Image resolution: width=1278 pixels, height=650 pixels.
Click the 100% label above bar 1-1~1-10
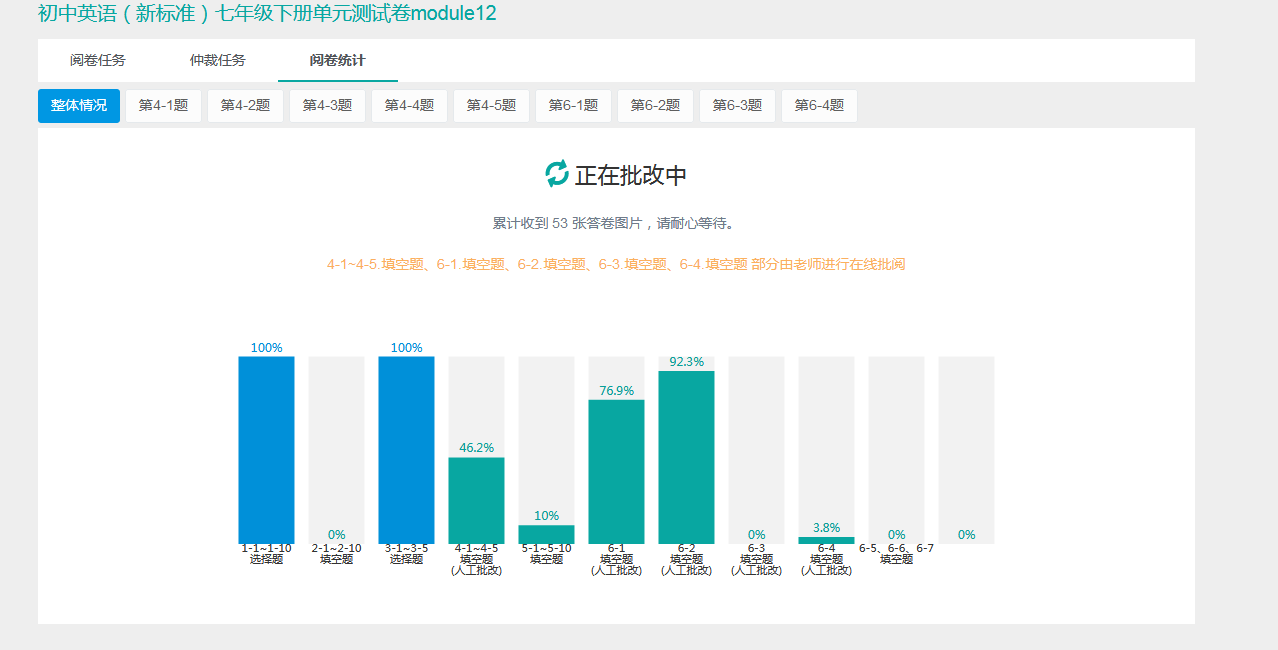pos(266,348)
